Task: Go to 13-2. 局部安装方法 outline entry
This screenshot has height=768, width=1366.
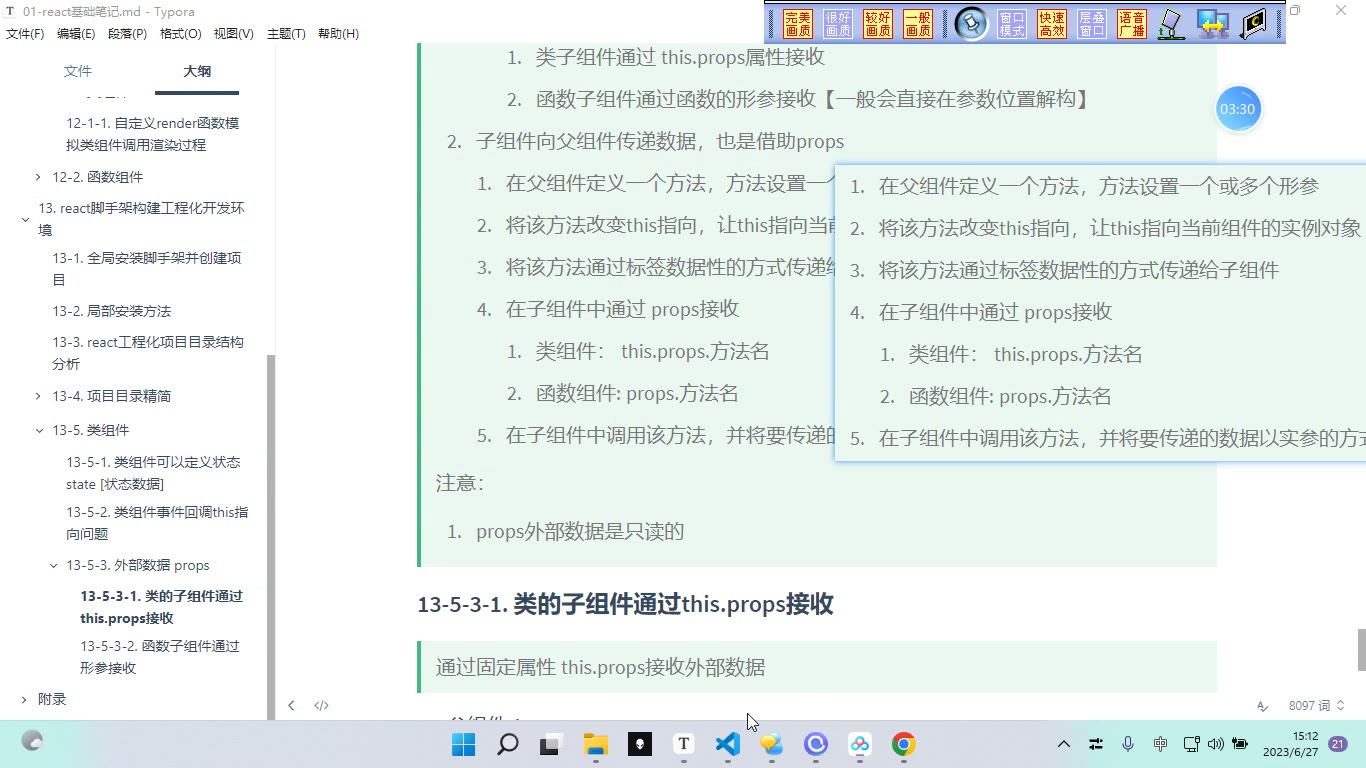Action: pos(112,311)
